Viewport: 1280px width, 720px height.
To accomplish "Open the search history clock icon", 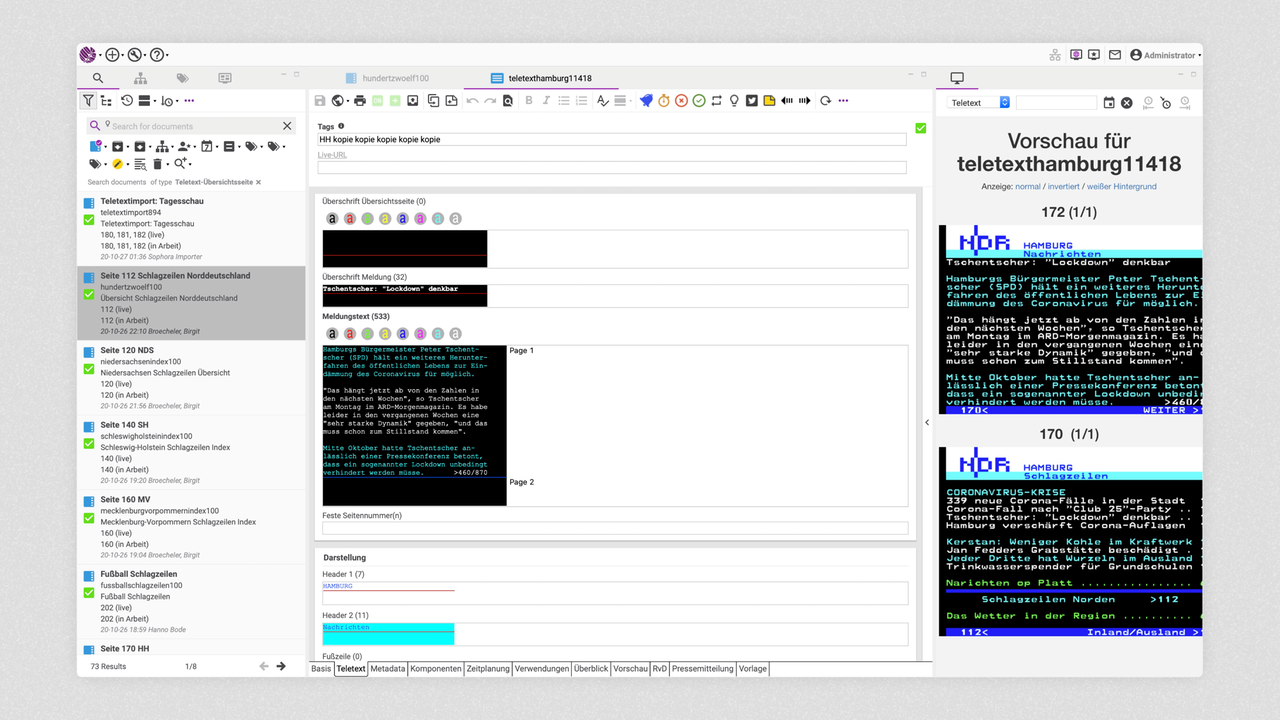I will (x=127, y=100).
